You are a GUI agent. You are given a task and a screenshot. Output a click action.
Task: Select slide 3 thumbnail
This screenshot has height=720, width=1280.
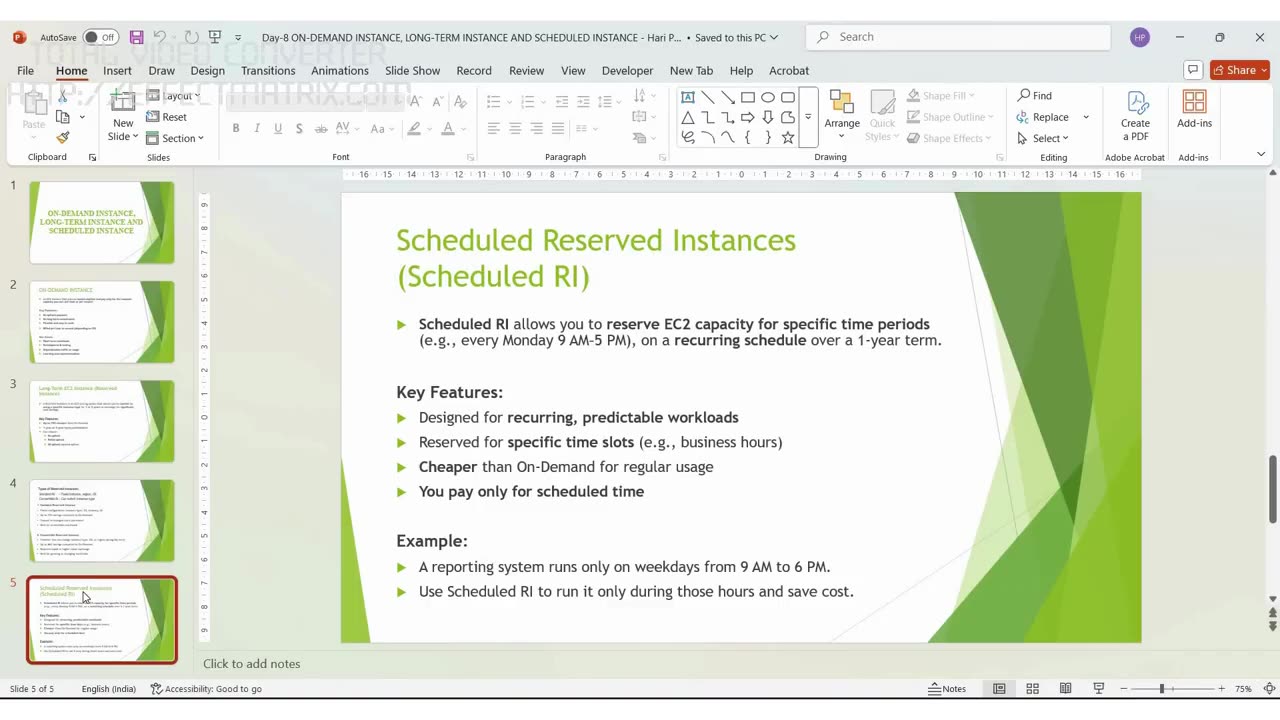[x=102, y=421]
